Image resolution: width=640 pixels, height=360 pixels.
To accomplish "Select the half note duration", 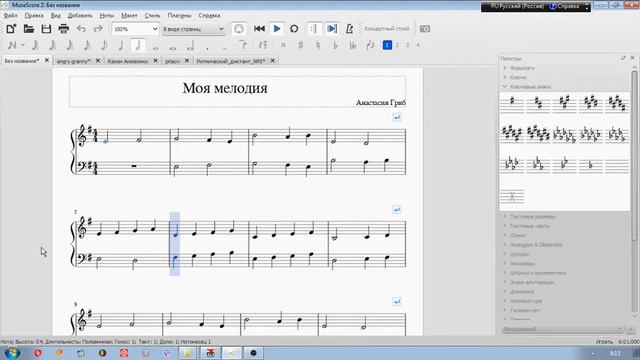I will (138, 45).
